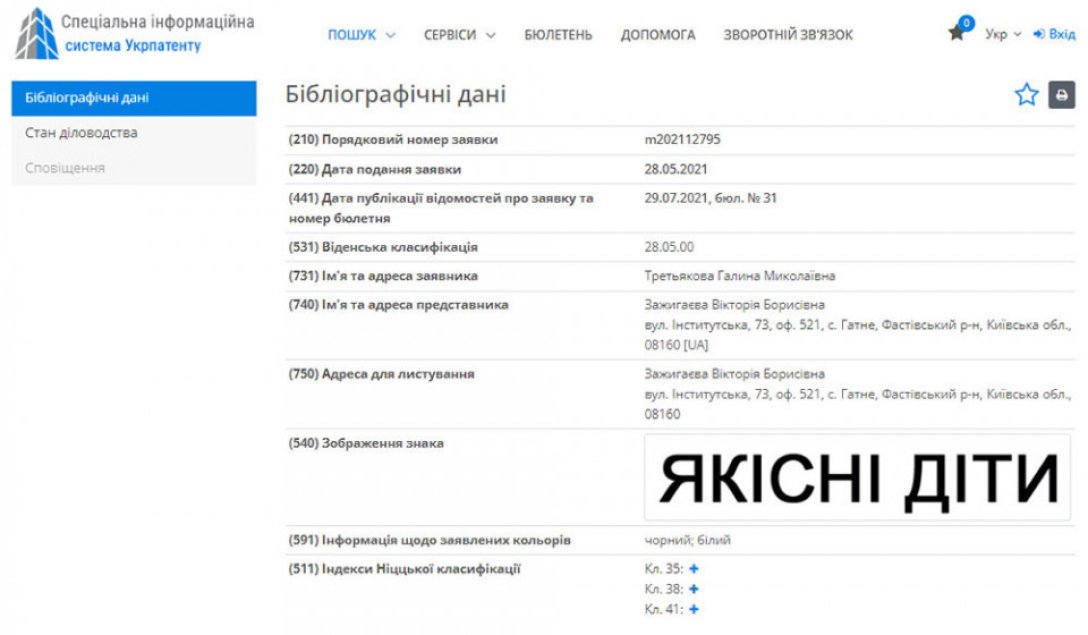Change language using the Укр selector
Image resolution: width=1088 pixels, height=635 pixels.
coord(1002,34)
